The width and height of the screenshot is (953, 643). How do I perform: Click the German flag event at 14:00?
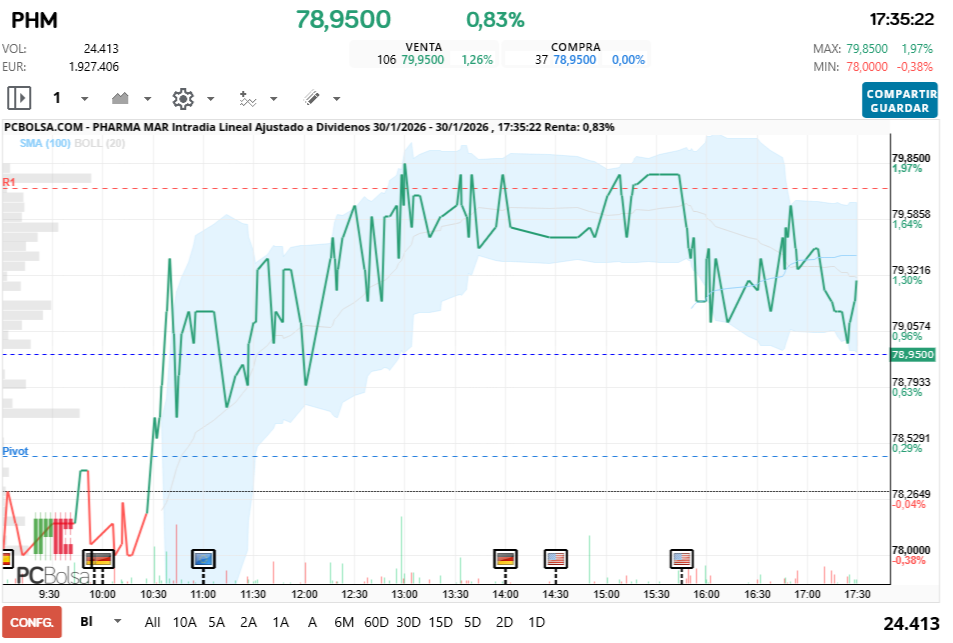tap(505, 558)
